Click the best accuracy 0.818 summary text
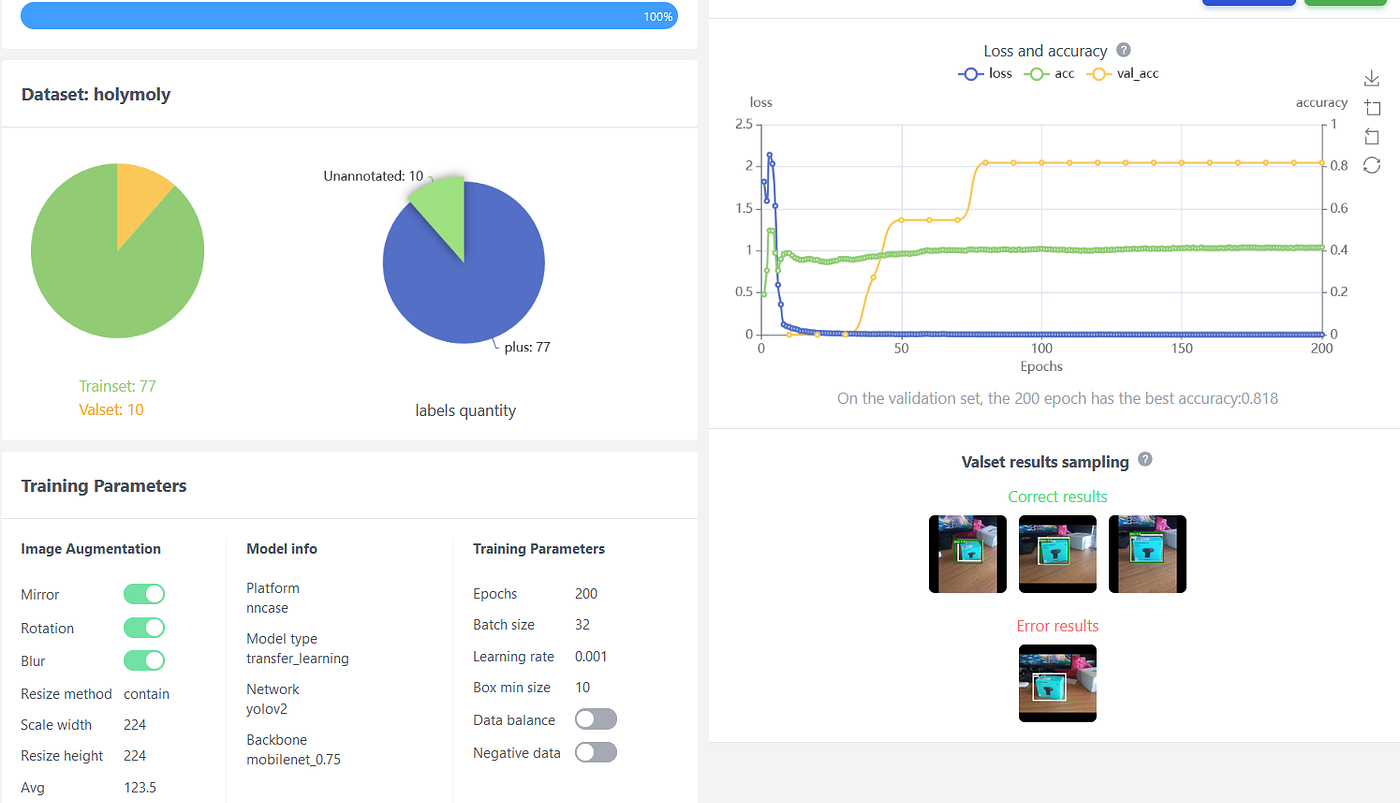The image size is (1400, 803). (1057, 398)
